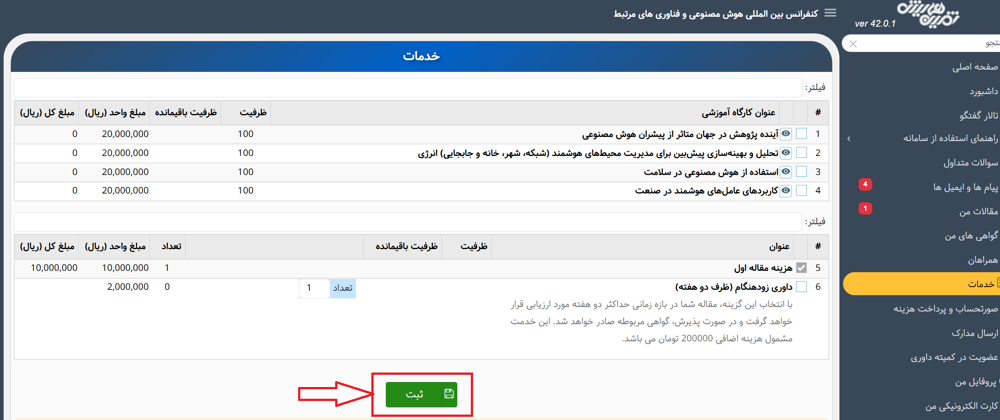
Task: Click the hamburger menu icon in header
Action: [x=829, y=13]
